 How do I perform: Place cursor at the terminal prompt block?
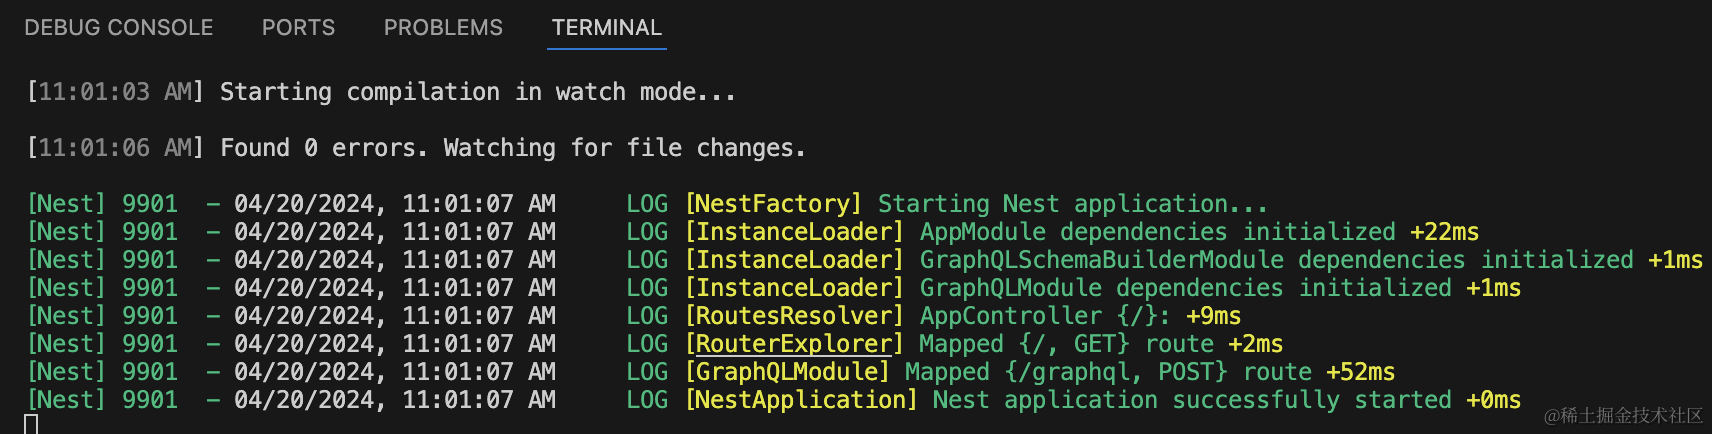tap(31, 424)
